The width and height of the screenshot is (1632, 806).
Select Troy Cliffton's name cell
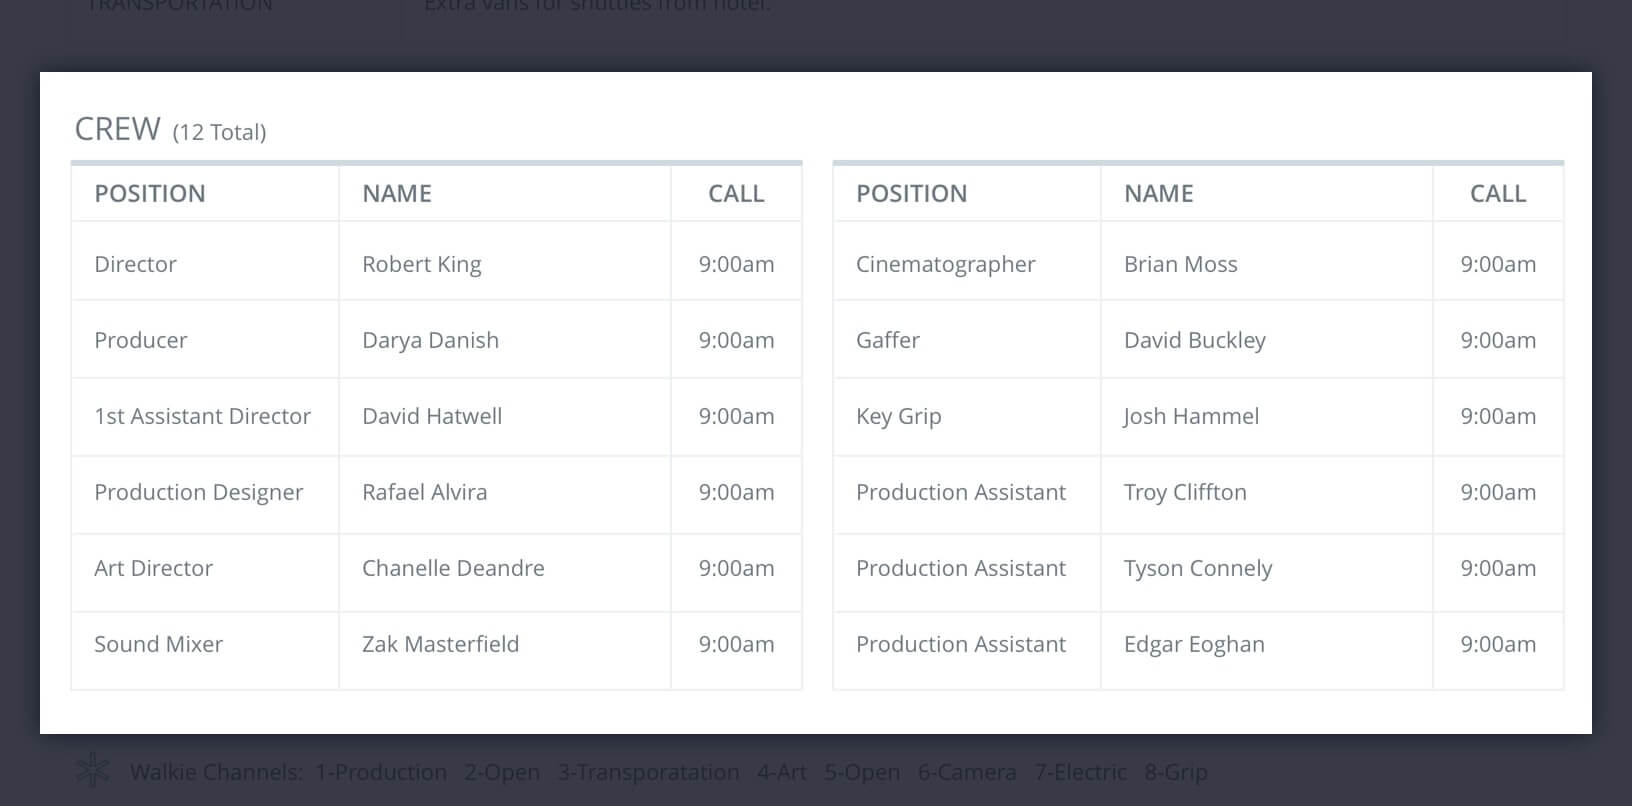[1185, 492]
